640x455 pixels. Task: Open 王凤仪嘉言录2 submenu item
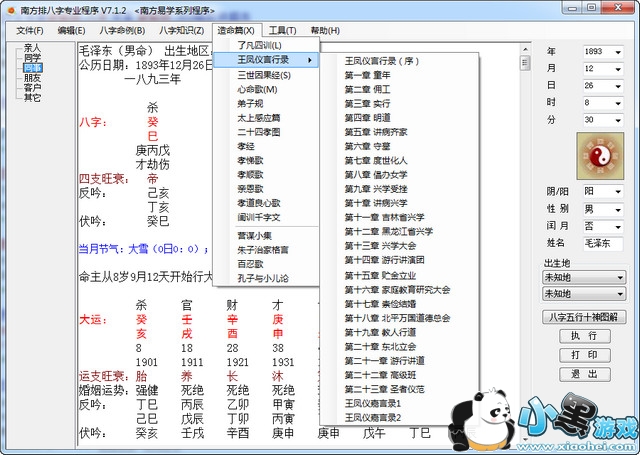tap(399, 418)
